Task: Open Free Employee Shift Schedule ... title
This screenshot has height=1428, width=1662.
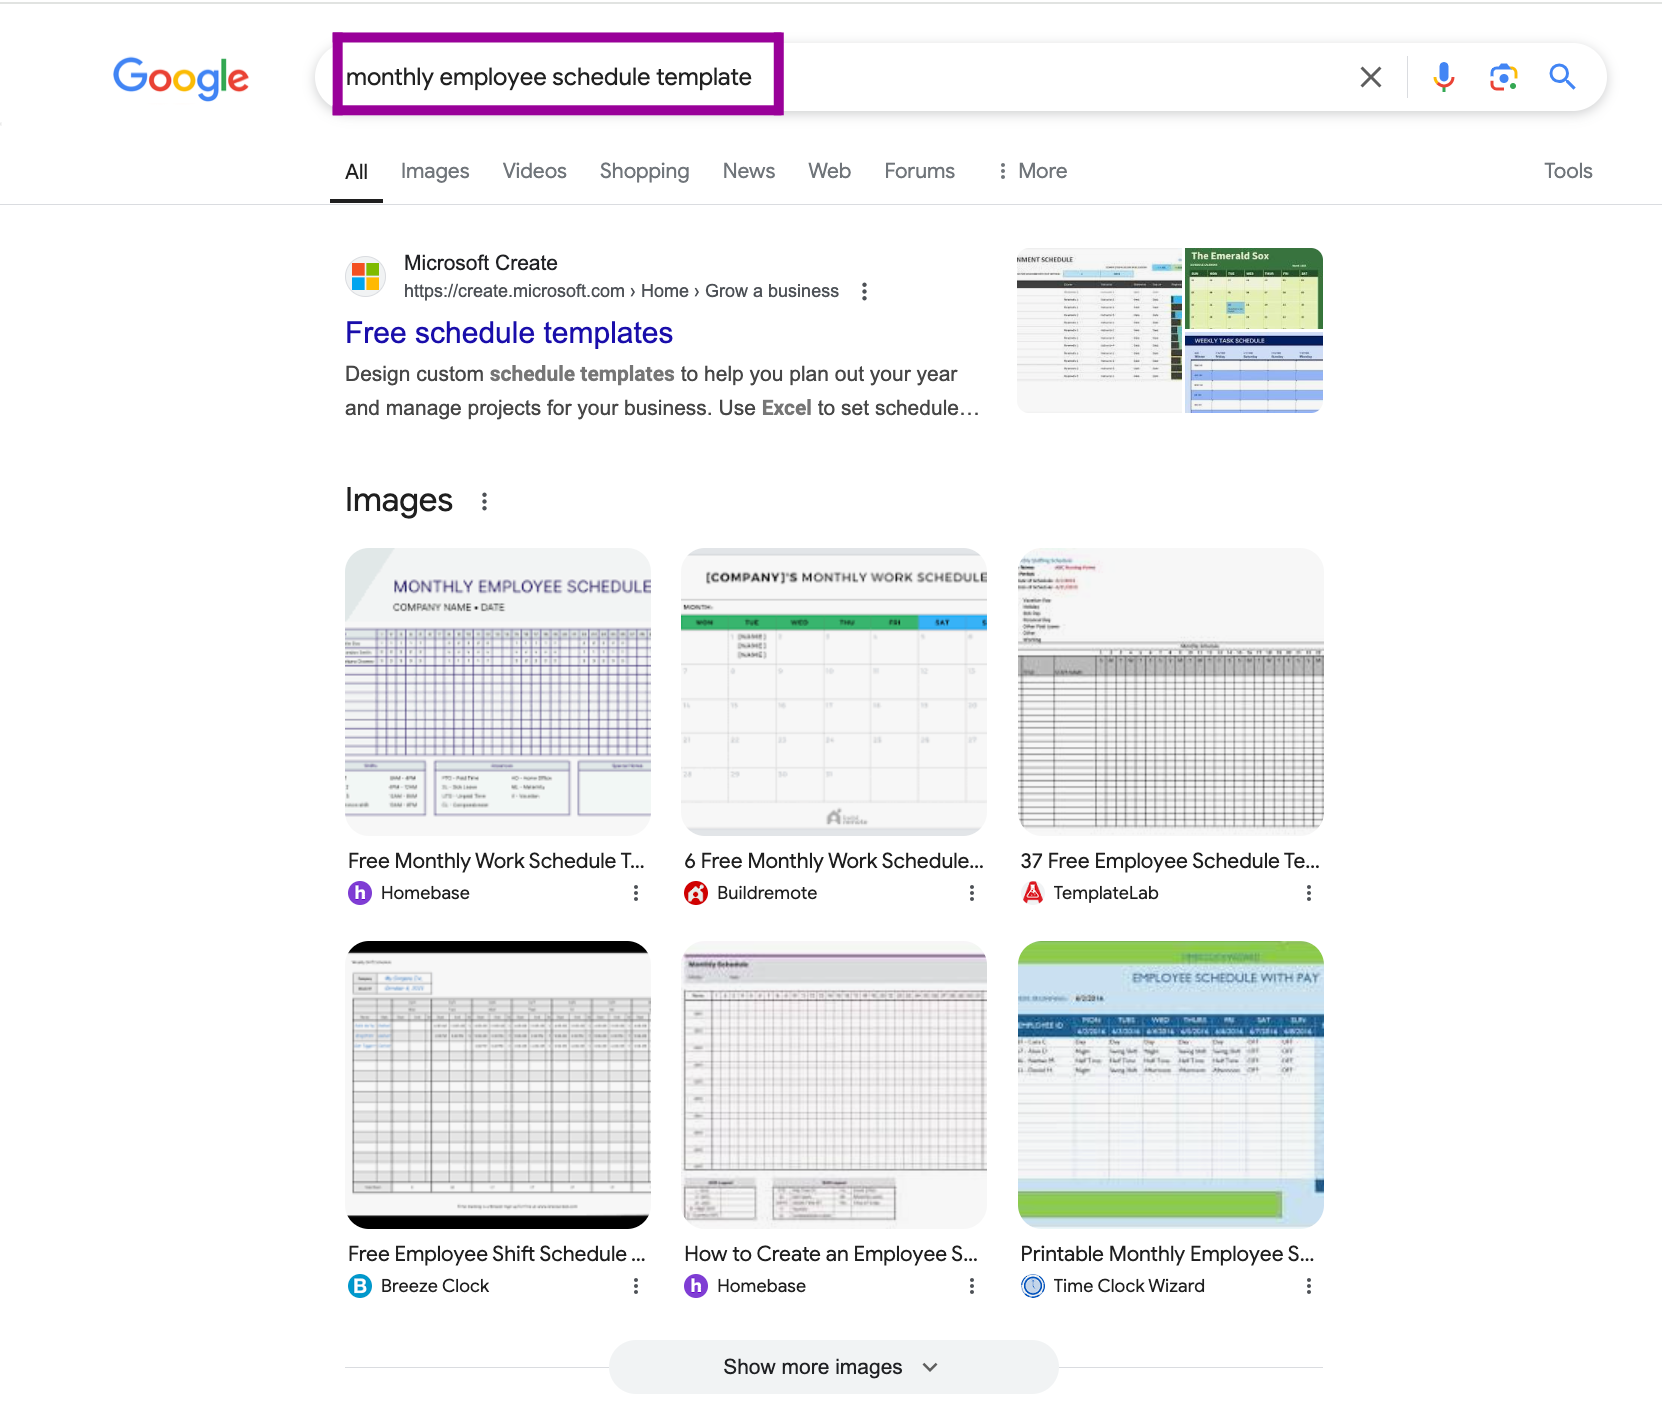Action: point(497,1254)
